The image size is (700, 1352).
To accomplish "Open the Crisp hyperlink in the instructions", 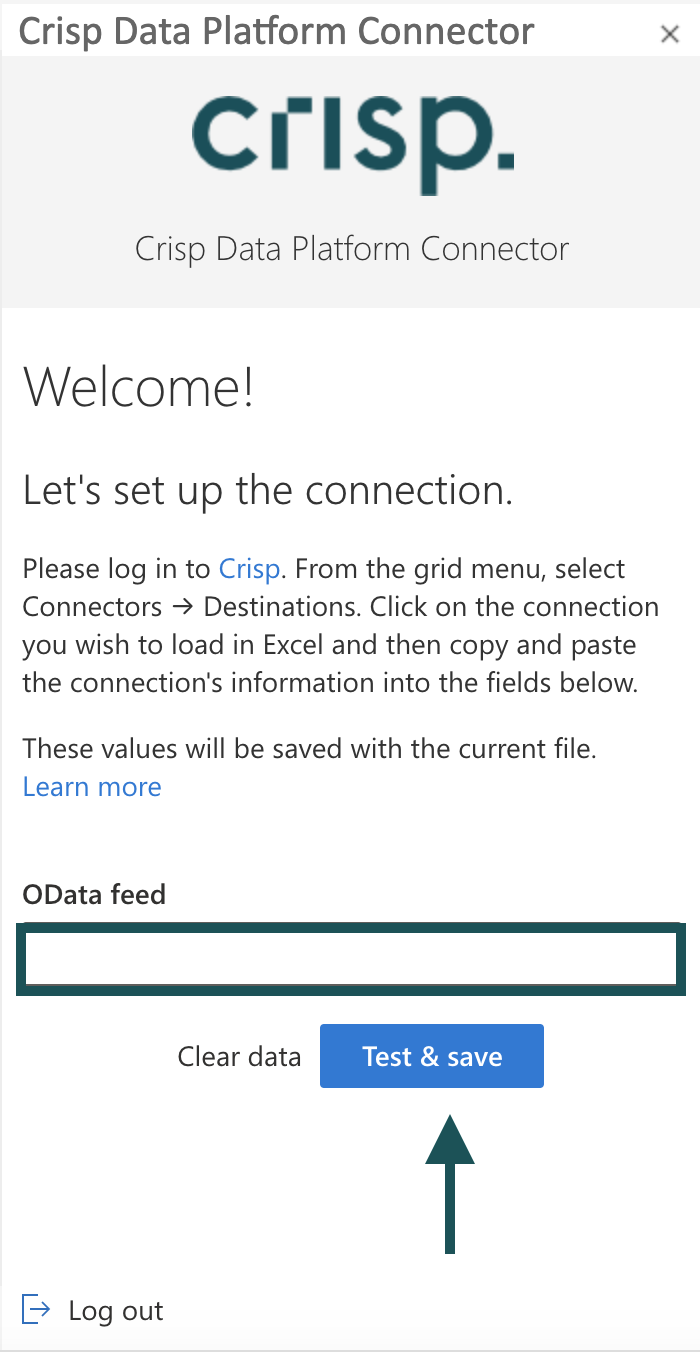I will tap(249, 569).
